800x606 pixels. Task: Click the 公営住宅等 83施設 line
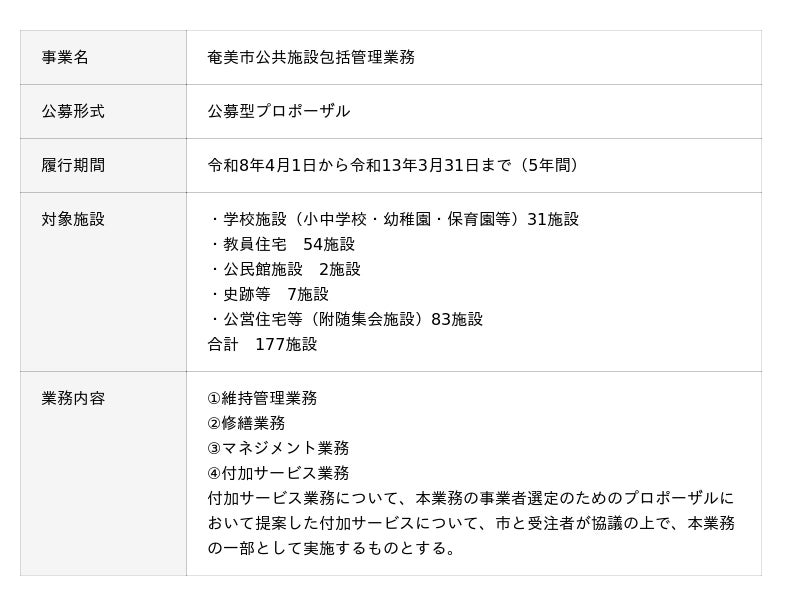coord(345,319)
